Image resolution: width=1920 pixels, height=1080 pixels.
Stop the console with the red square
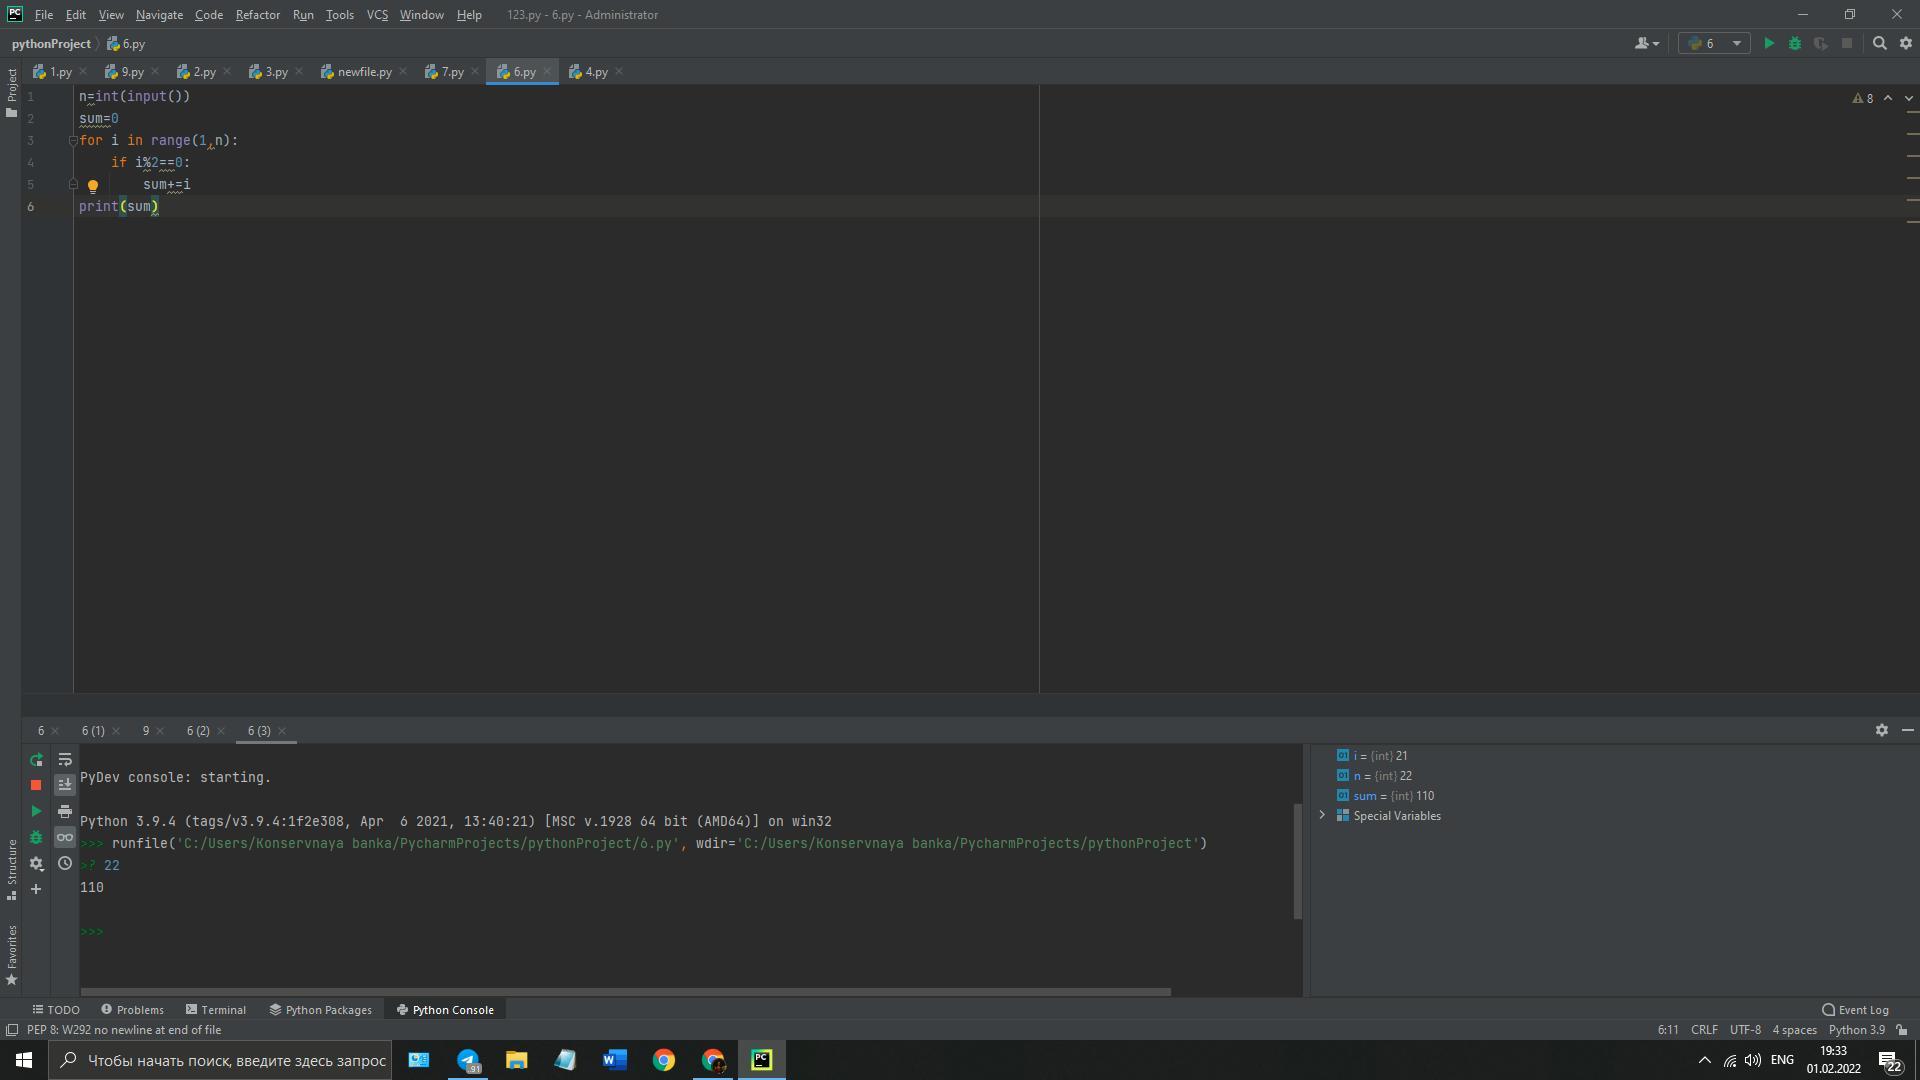click(x=36, y=785)
